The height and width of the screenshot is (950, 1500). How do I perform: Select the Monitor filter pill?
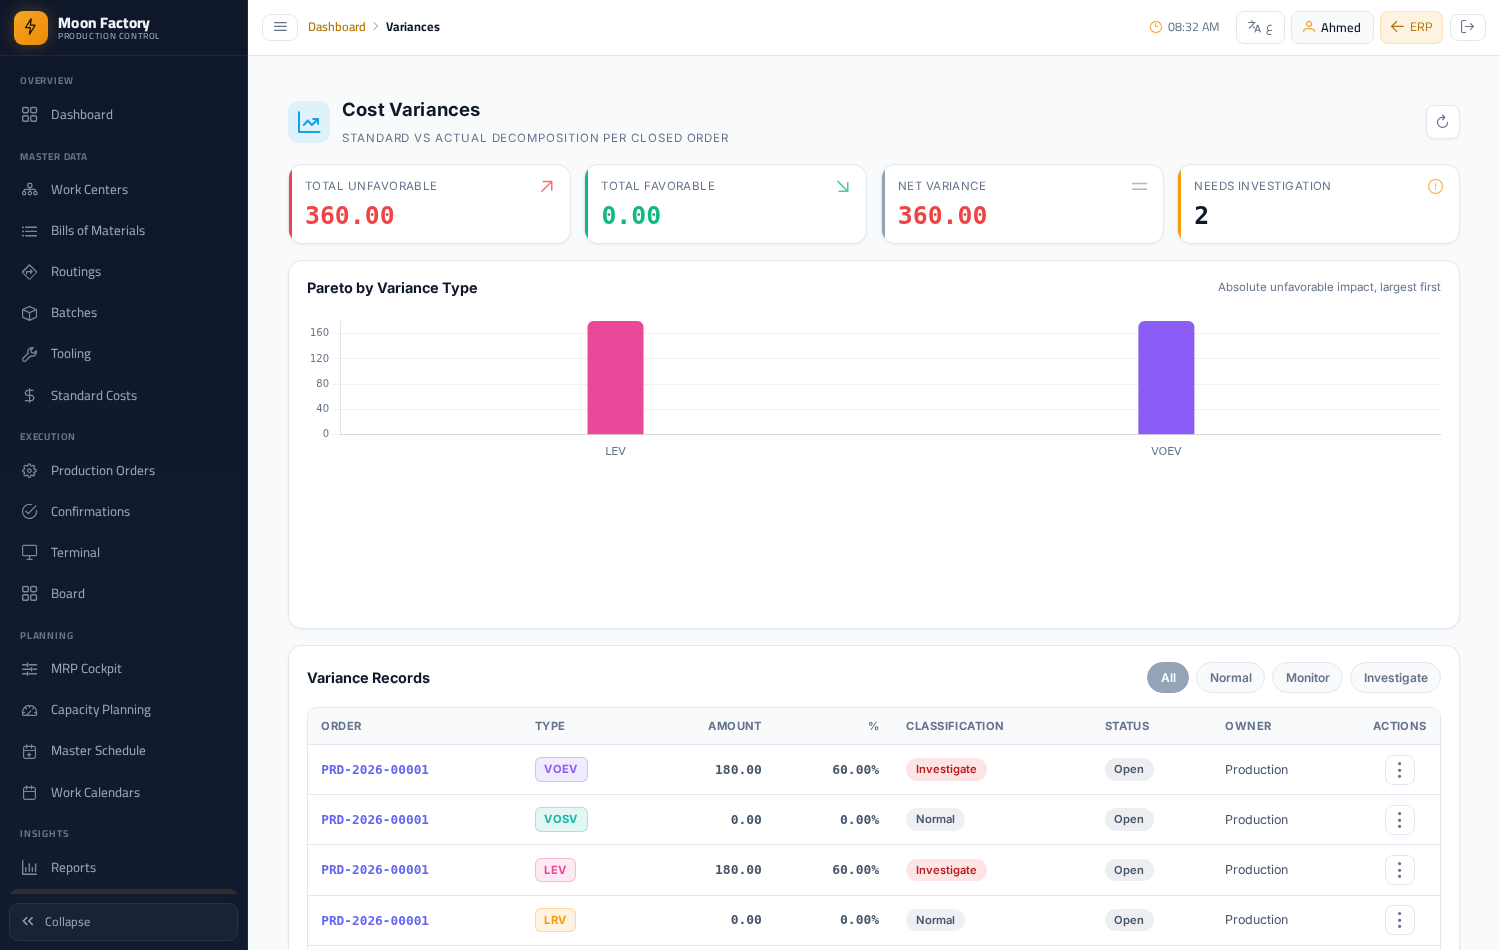coord(1307,678)
